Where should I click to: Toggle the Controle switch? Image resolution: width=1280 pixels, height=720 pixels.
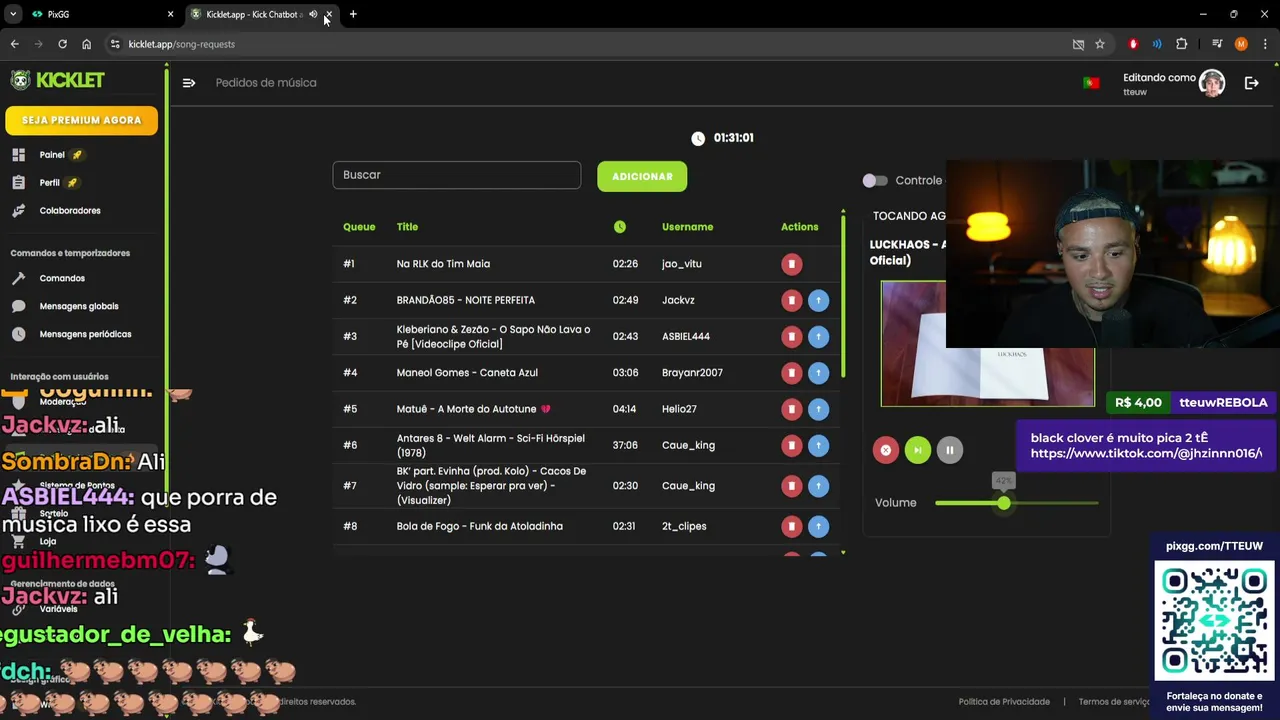[x=875, y=181]
